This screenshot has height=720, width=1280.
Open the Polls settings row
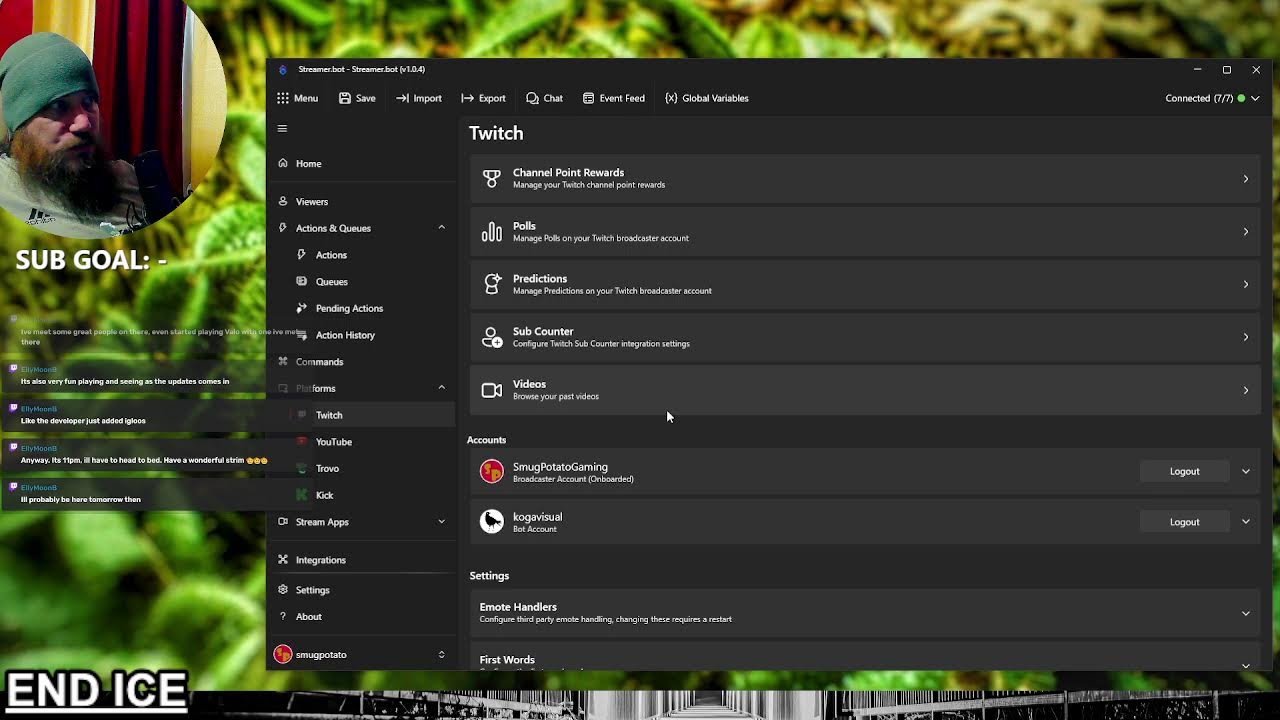865,231
